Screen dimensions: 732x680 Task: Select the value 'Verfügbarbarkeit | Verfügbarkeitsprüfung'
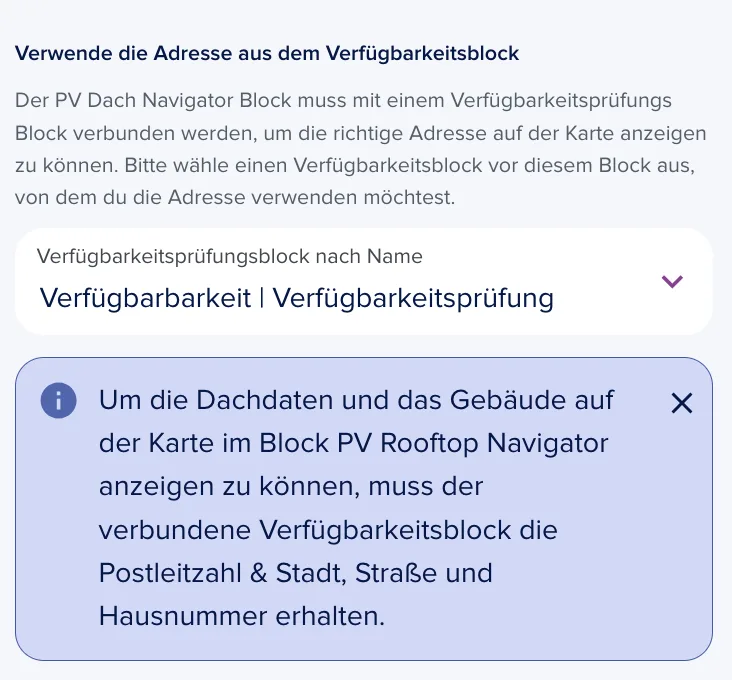coord(297,298)
